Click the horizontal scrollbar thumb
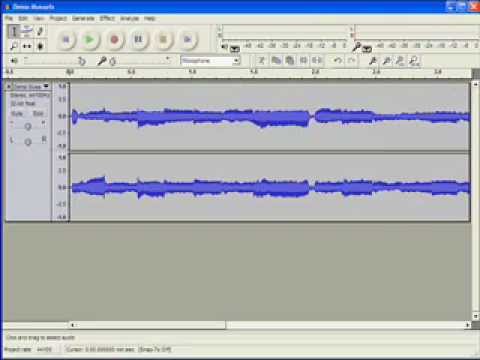 pos(151,325)
